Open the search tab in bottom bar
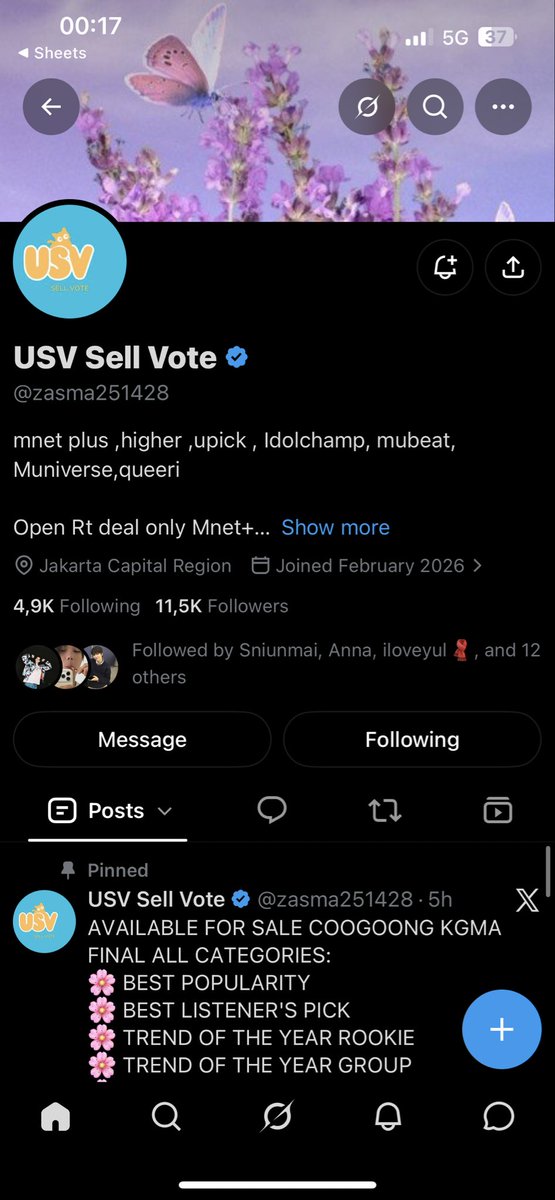This screenshot has height=1200, width=555. [x=166, y=1116]
